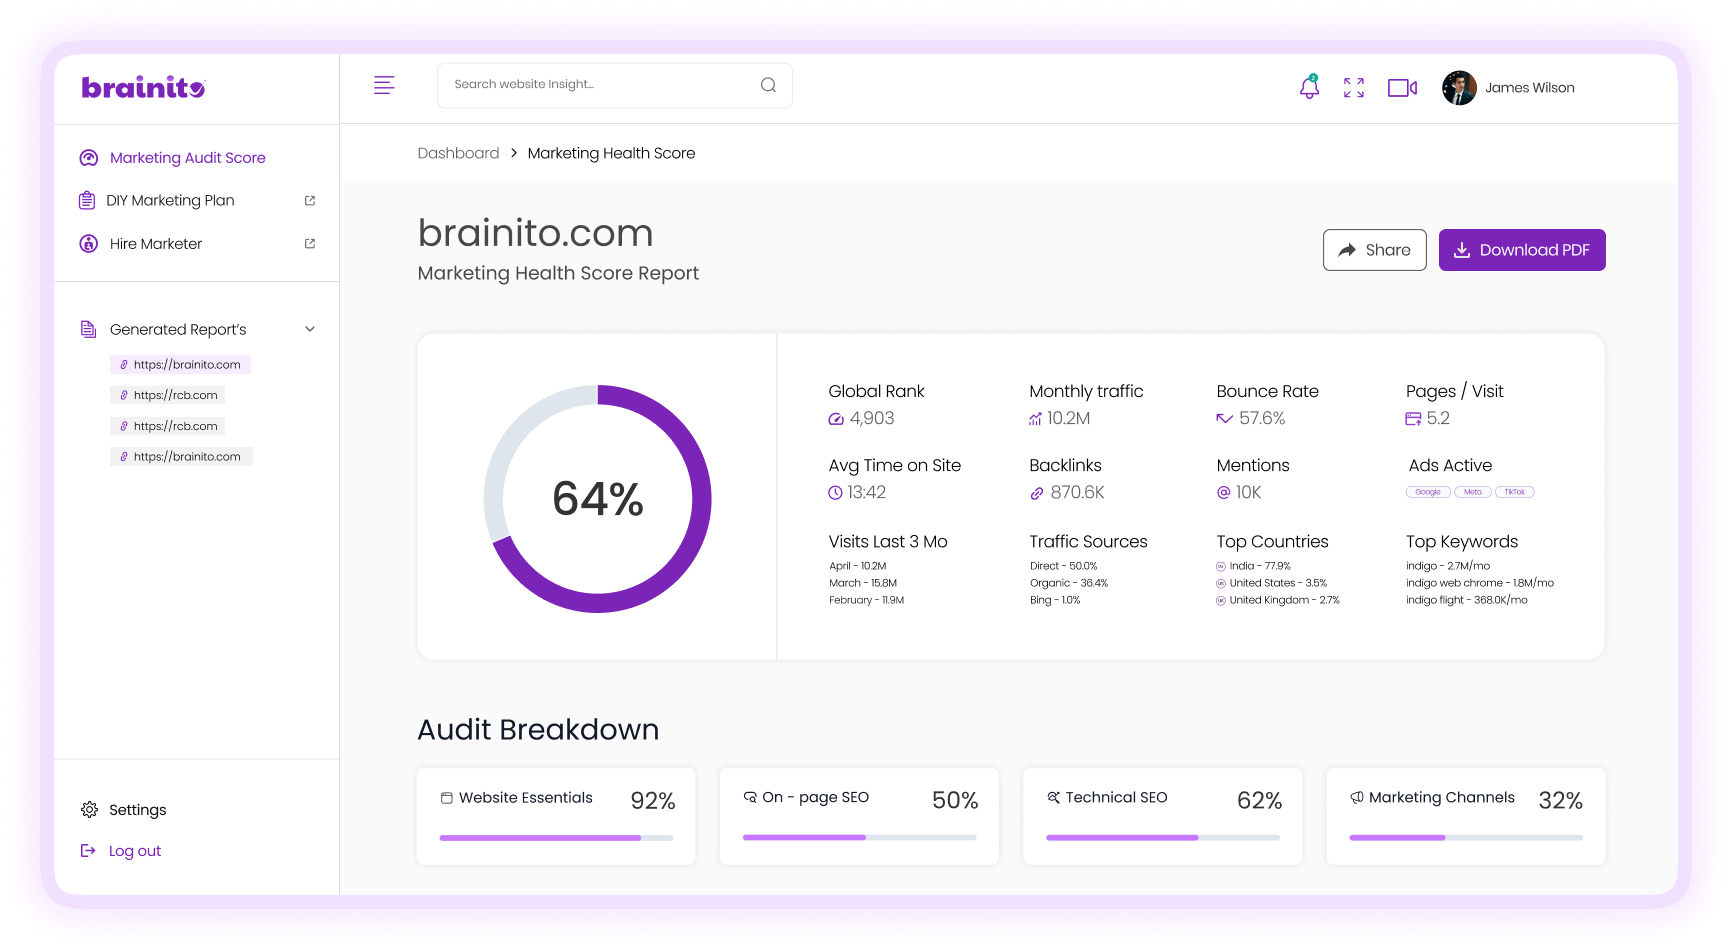
Task: Click indigo web chrome keyword
Action: point(1480,583)
